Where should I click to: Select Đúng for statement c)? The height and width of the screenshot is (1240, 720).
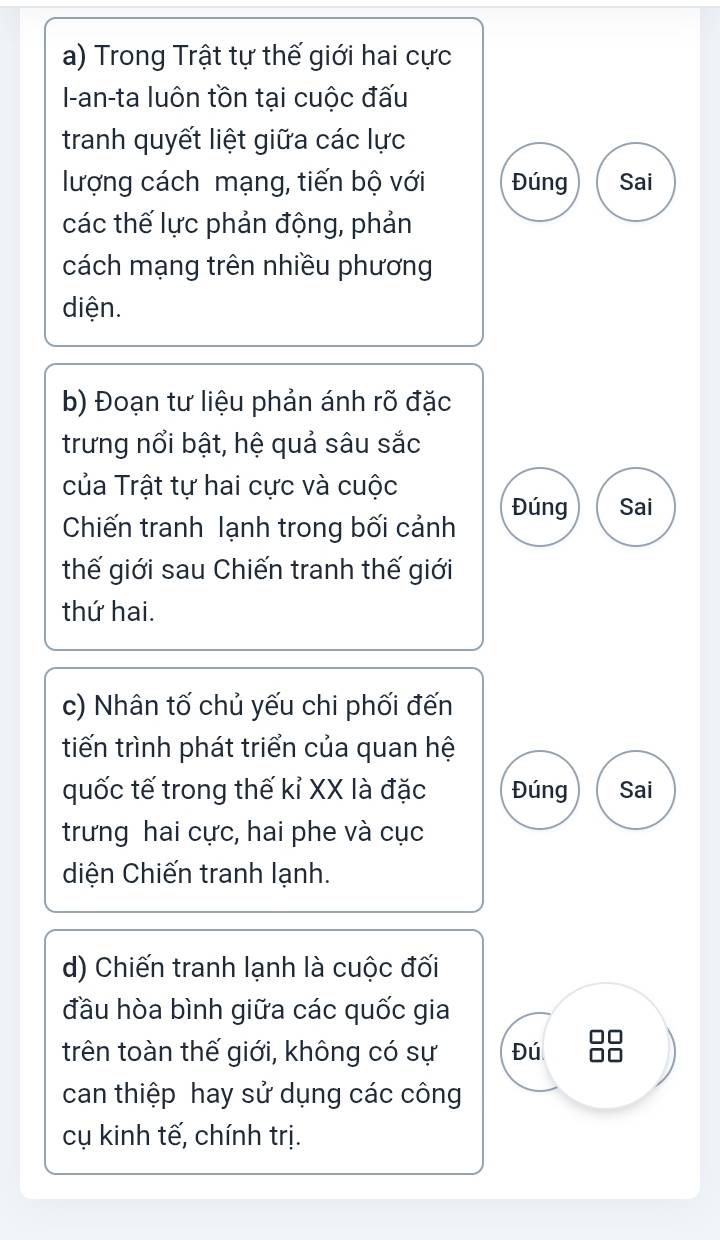(x=540, y=790)
